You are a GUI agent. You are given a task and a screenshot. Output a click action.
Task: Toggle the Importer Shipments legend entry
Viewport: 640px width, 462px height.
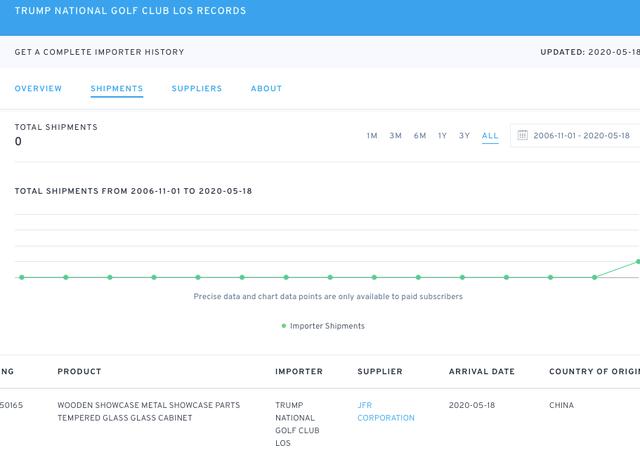pyautogui.click(x=323, y=326)
